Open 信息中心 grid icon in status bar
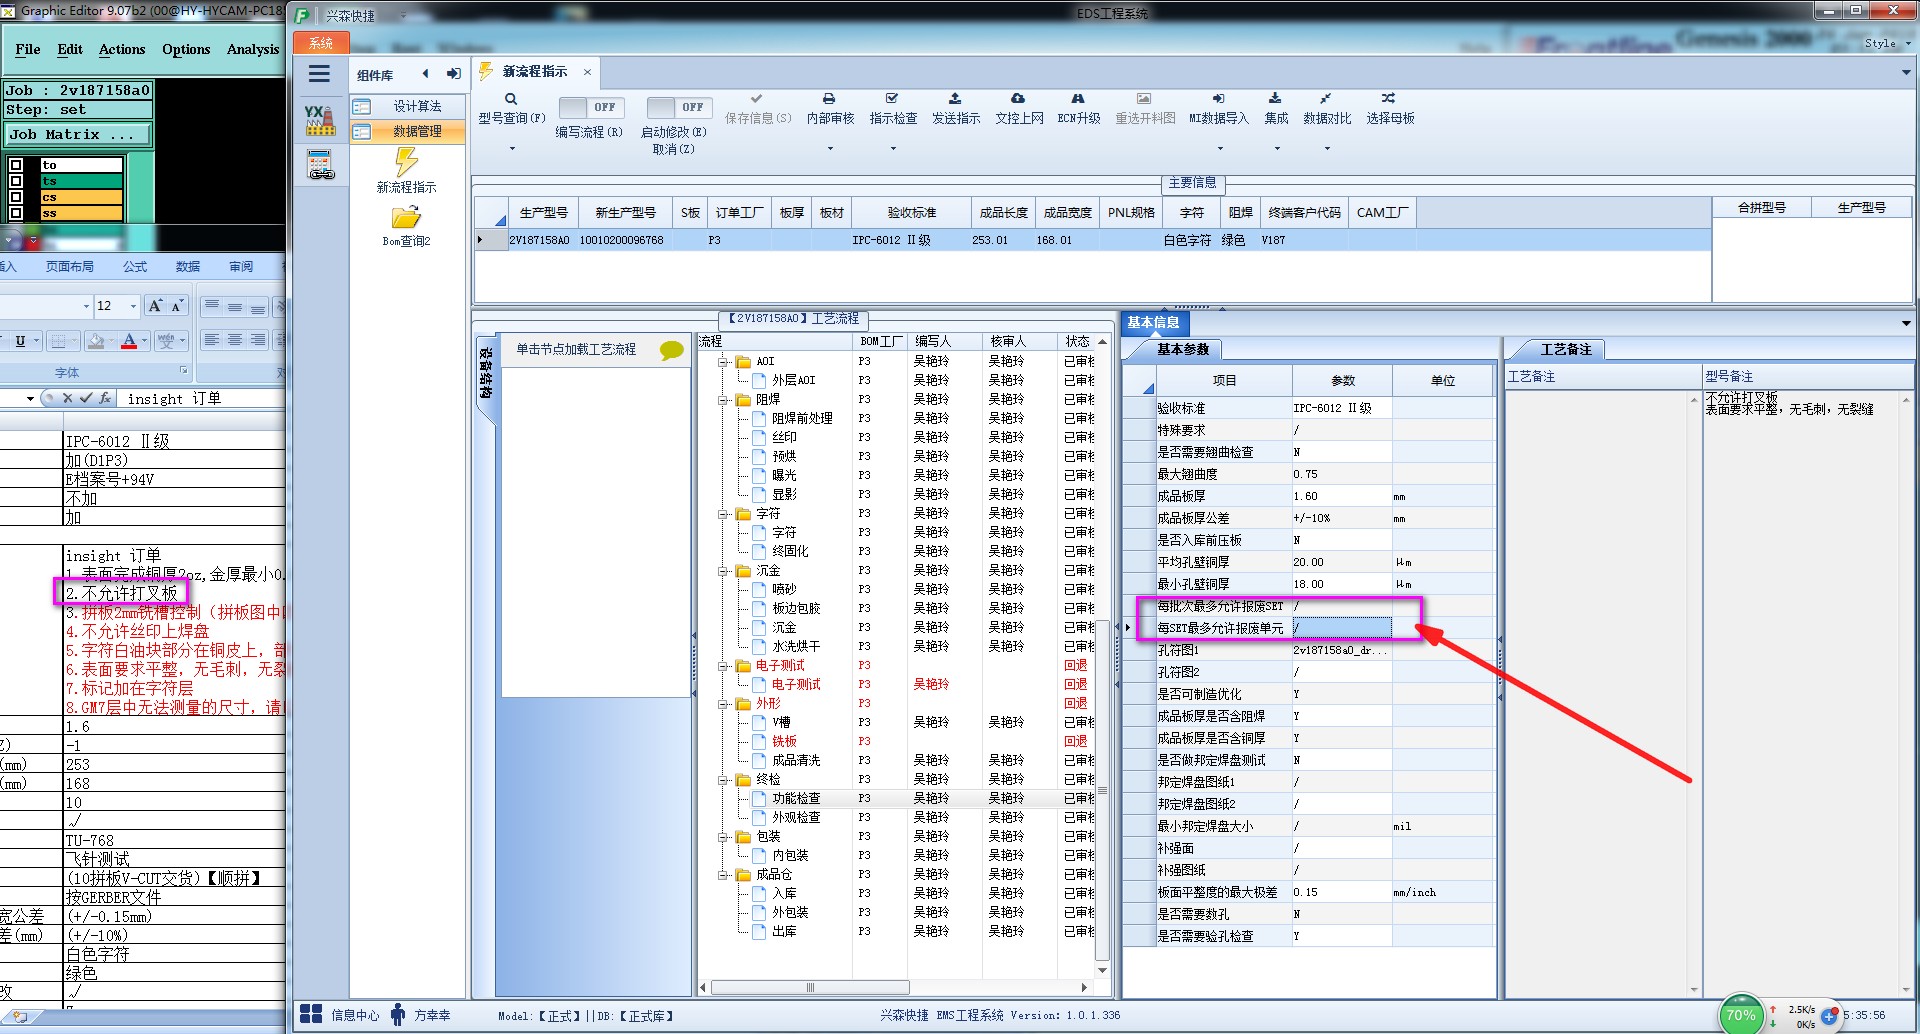The width and height of the screenshot is (1920, 1034). click(x=311, y=1014)
